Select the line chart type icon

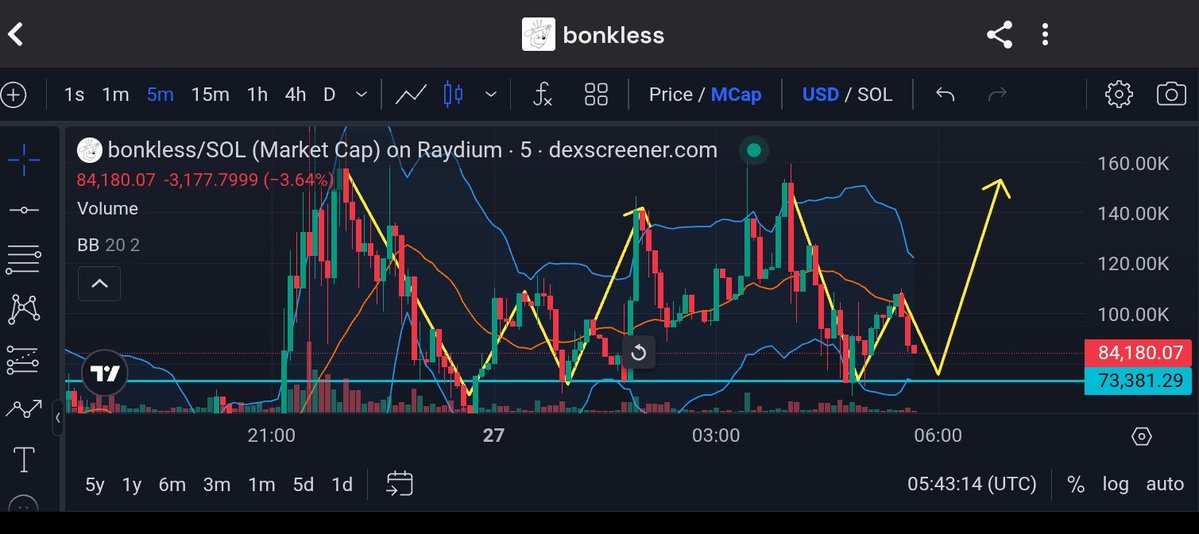click(411, 95)
